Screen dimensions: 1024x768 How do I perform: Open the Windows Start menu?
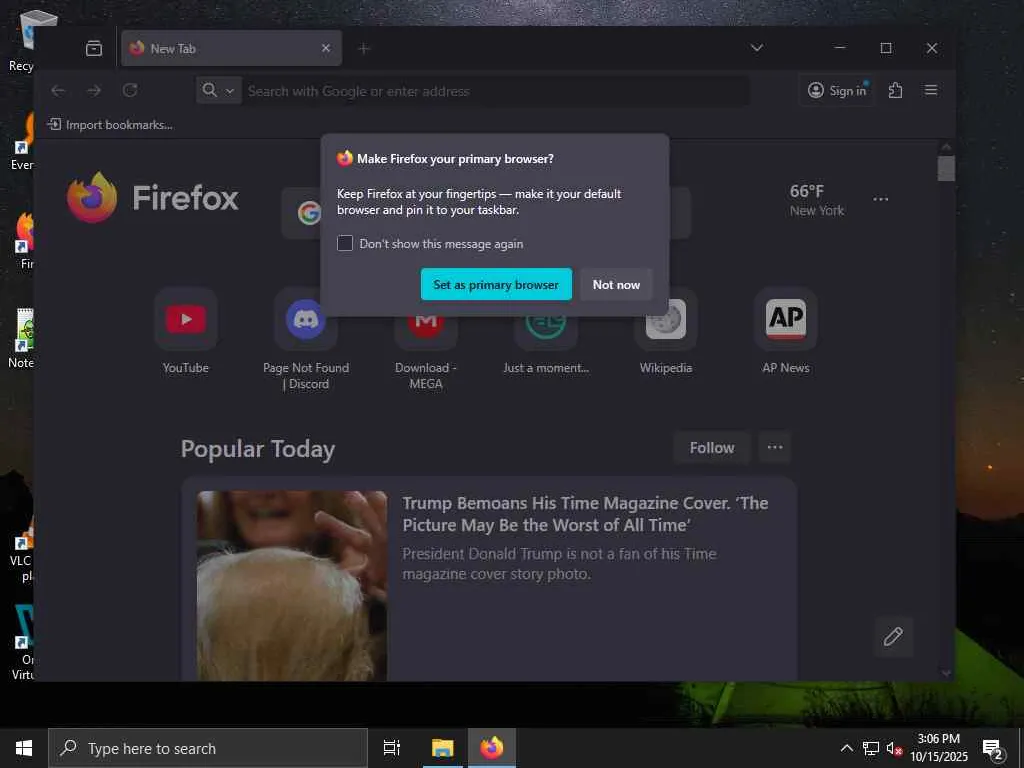coord(24,748)
